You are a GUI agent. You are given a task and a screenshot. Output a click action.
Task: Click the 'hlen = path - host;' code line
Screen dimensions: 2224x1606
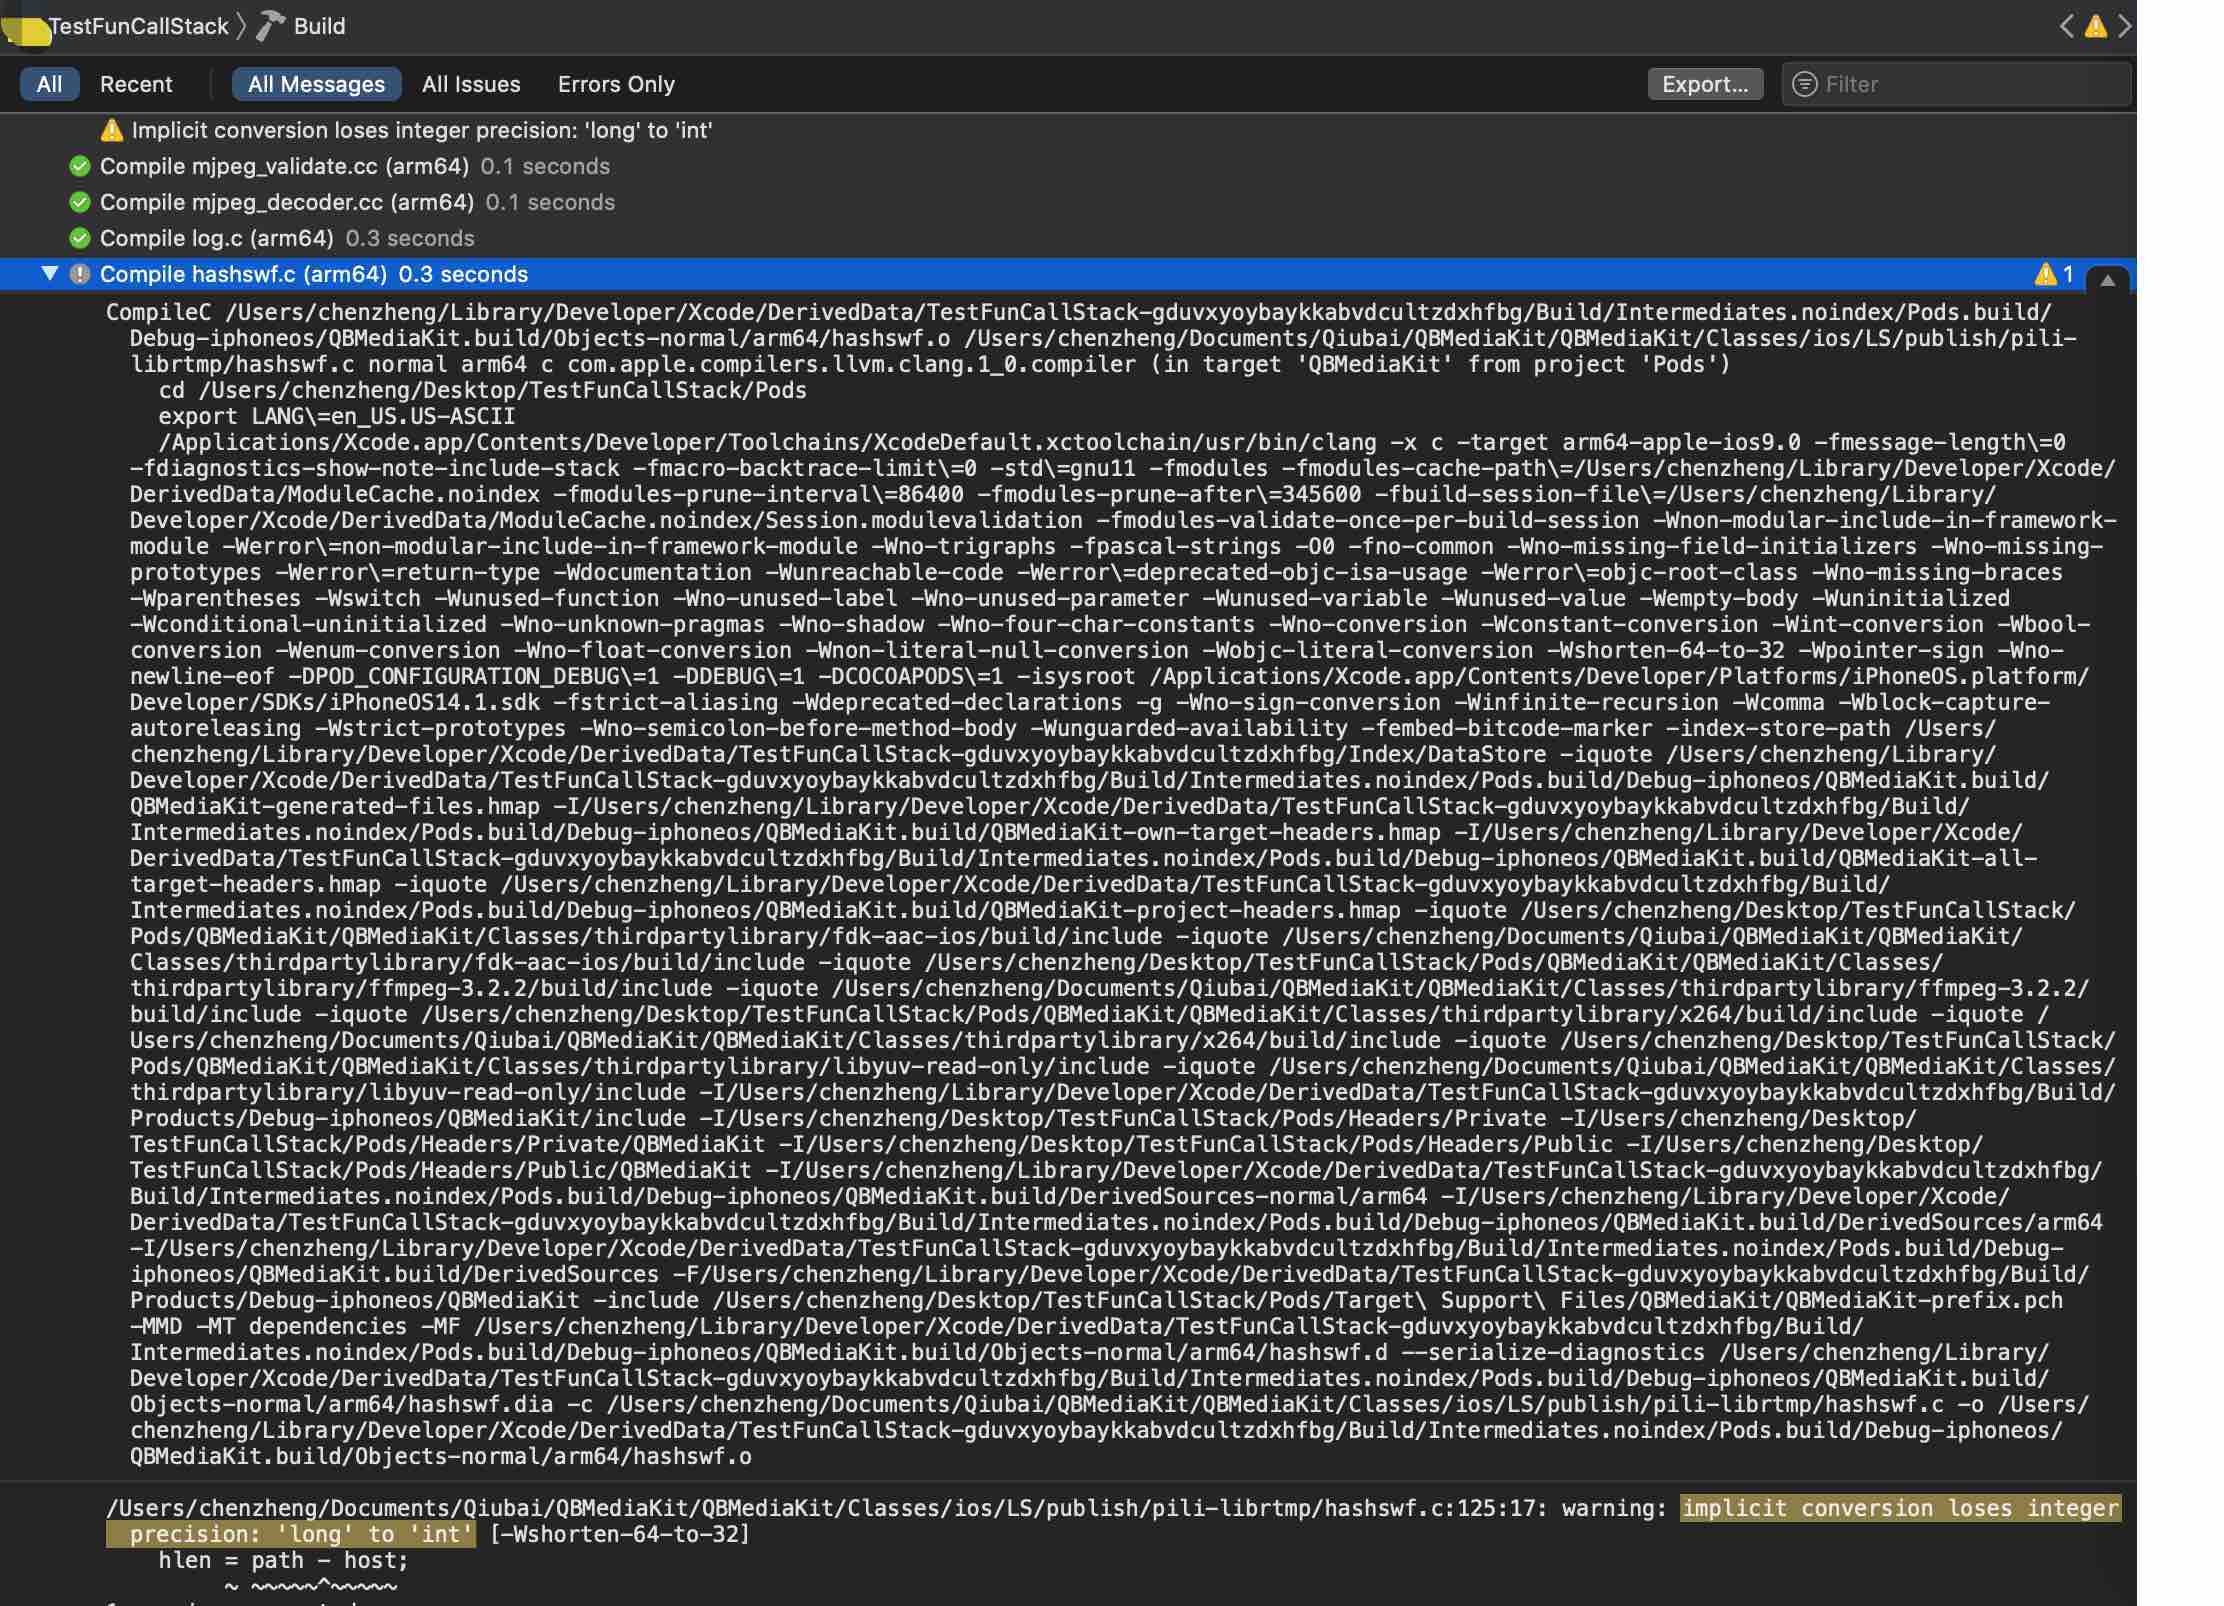[x=283, y=1560]
